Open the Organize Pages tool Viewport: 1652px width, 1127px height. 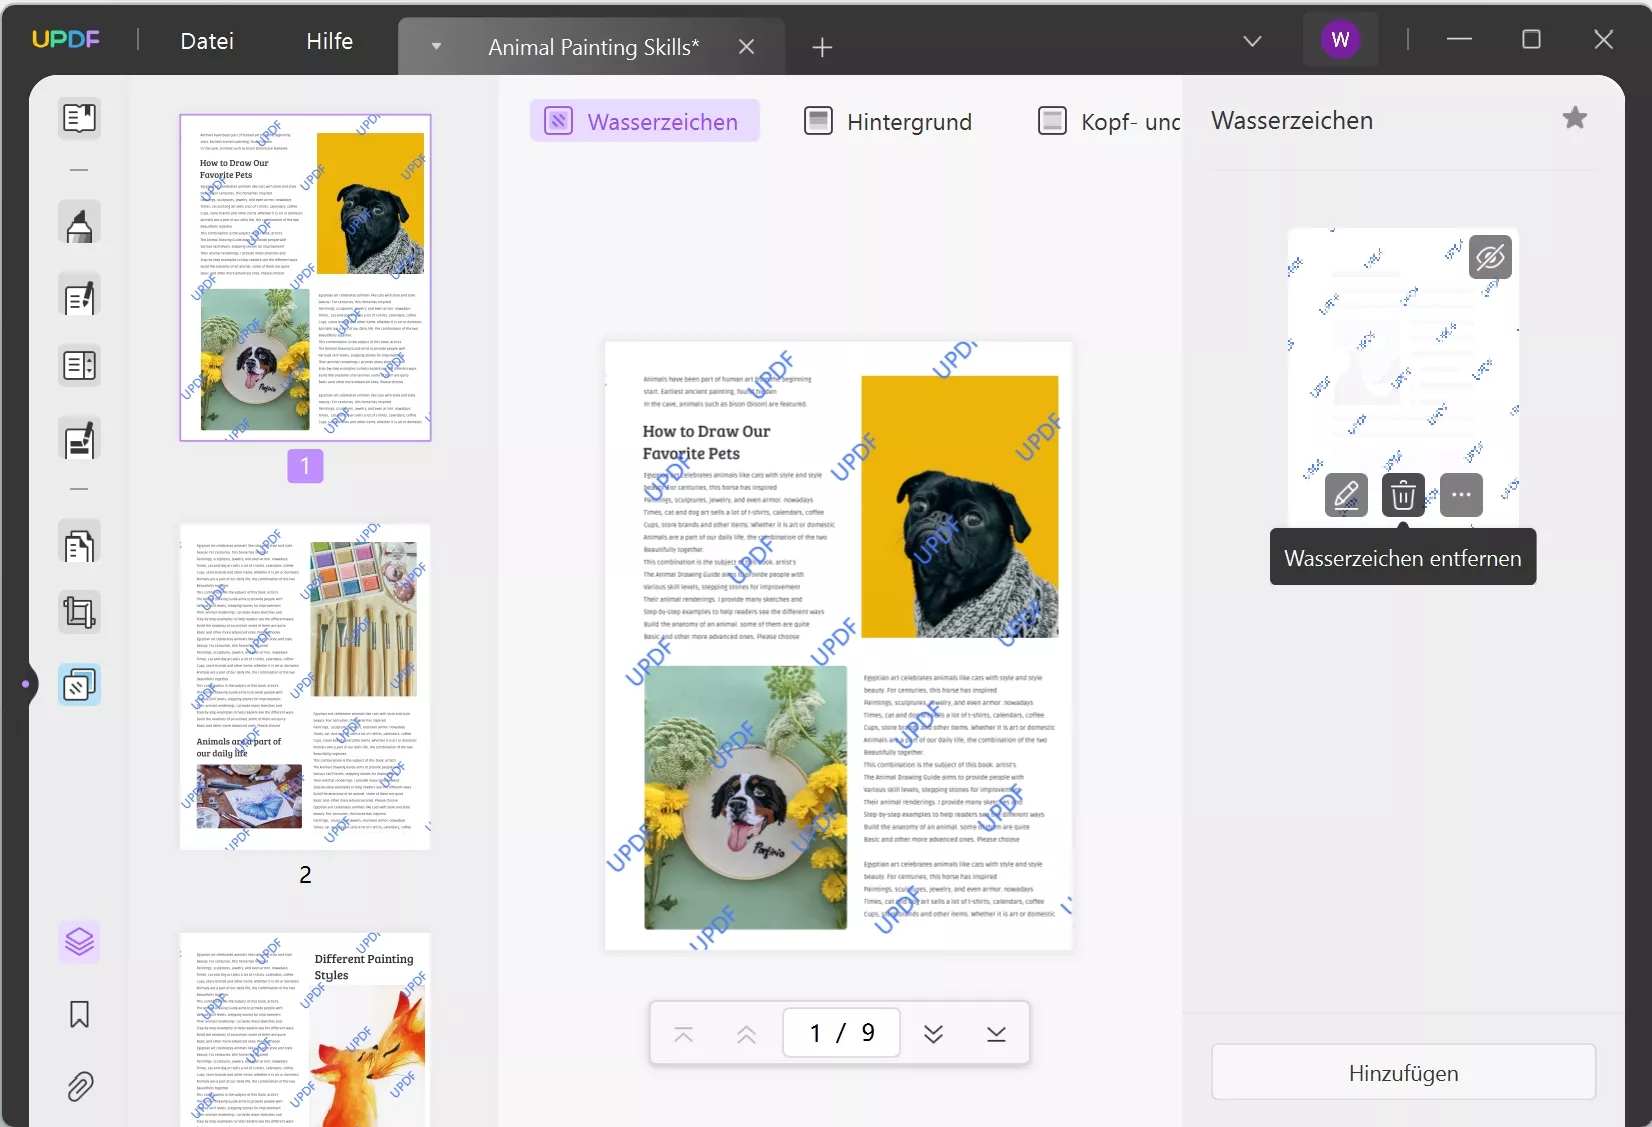point(79,366)
